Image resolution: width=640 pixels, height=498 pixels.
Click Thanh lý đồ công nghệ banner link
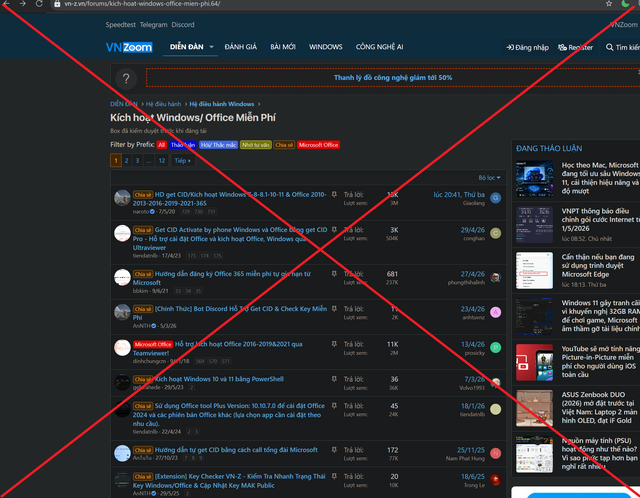coord(393,78)
